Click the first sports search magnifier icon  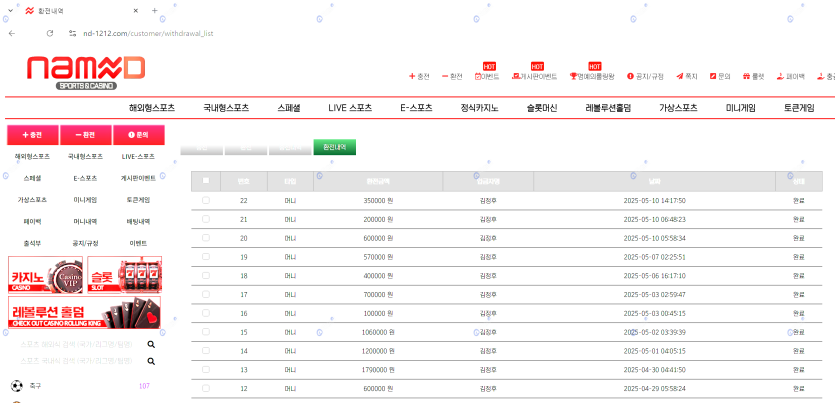tap(151, 344)
